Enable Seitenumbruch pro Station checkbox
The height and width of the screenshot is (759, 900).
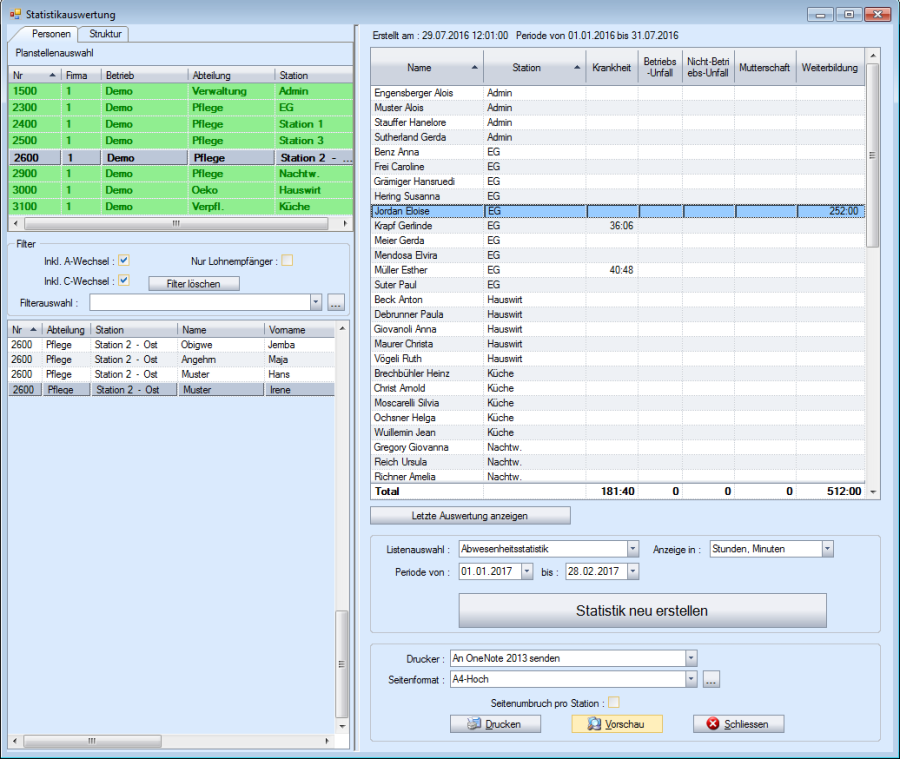point(614,702)
